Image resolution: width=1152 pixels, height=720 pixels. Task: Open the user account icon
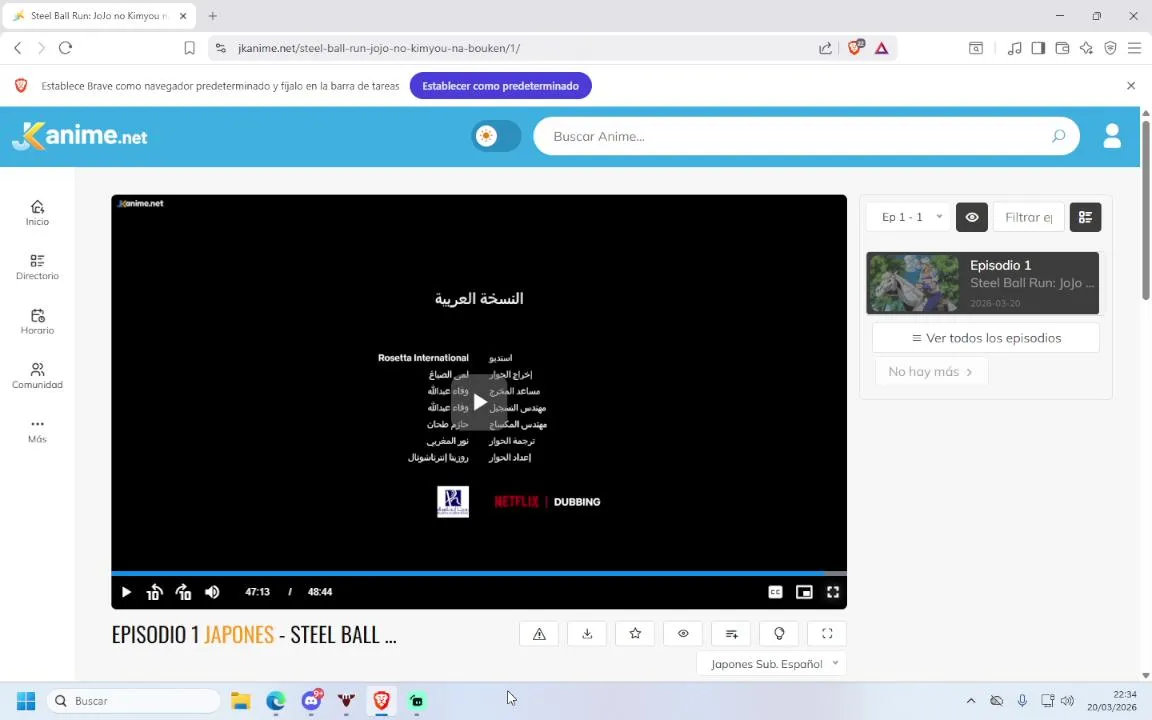point(1112,136)
